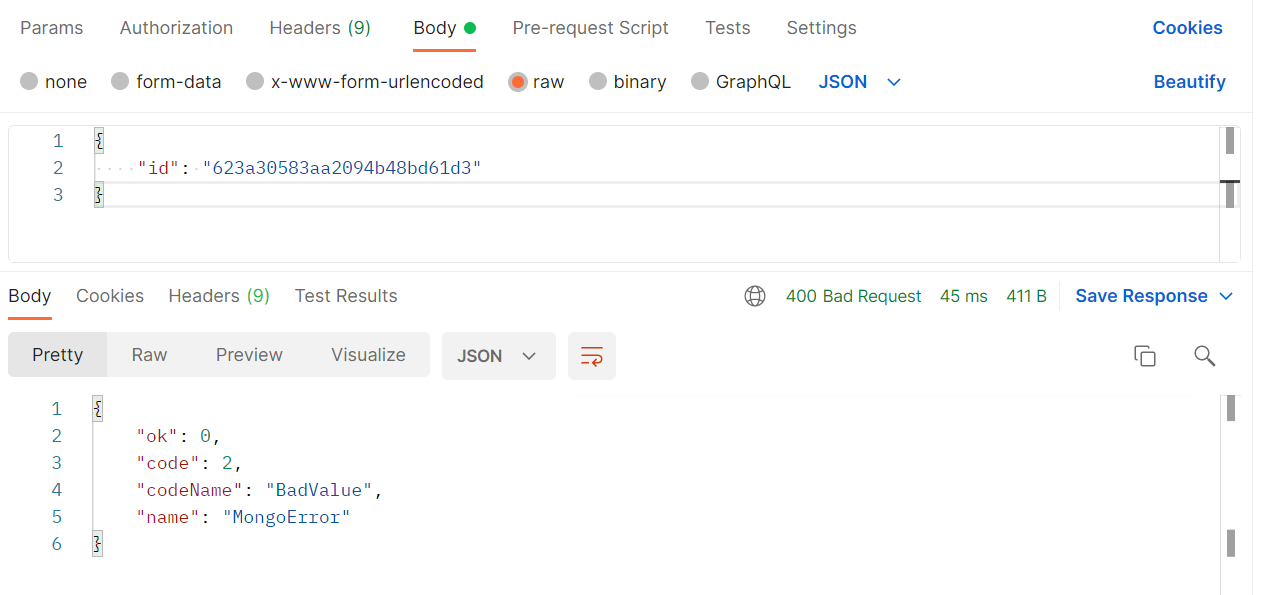The width and height of the screenshot is (1267, 595).
Task: Open the request Authorization tab
Action: tap(176, 28)
